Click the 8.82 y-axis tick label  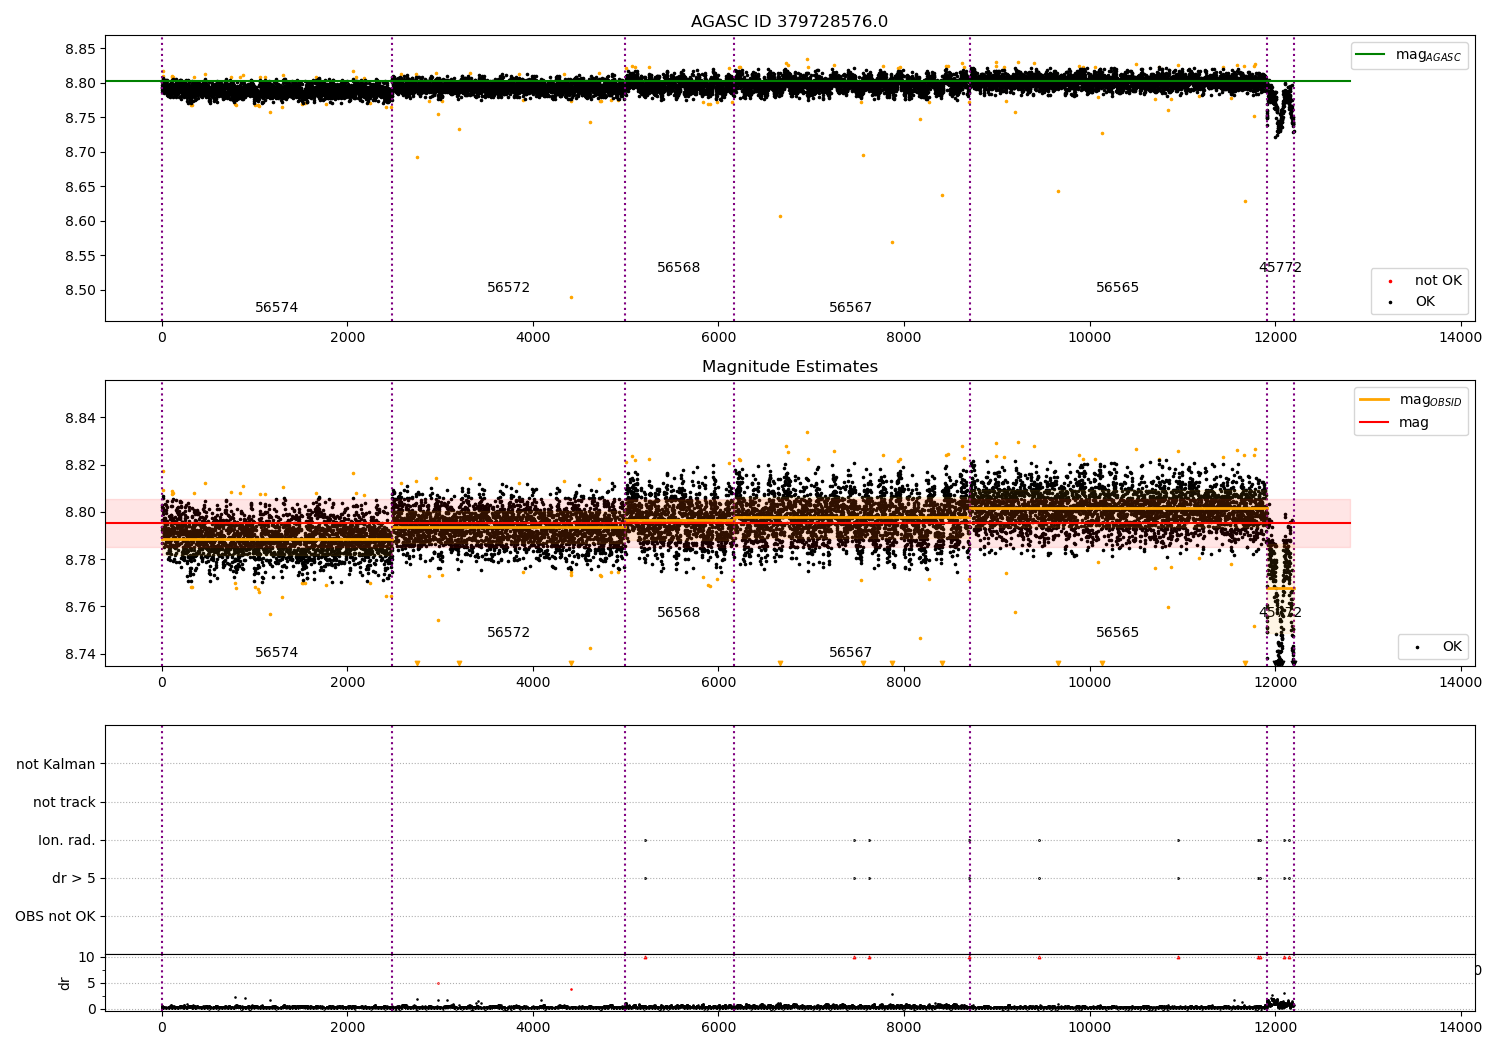click(x=80, y=465)
